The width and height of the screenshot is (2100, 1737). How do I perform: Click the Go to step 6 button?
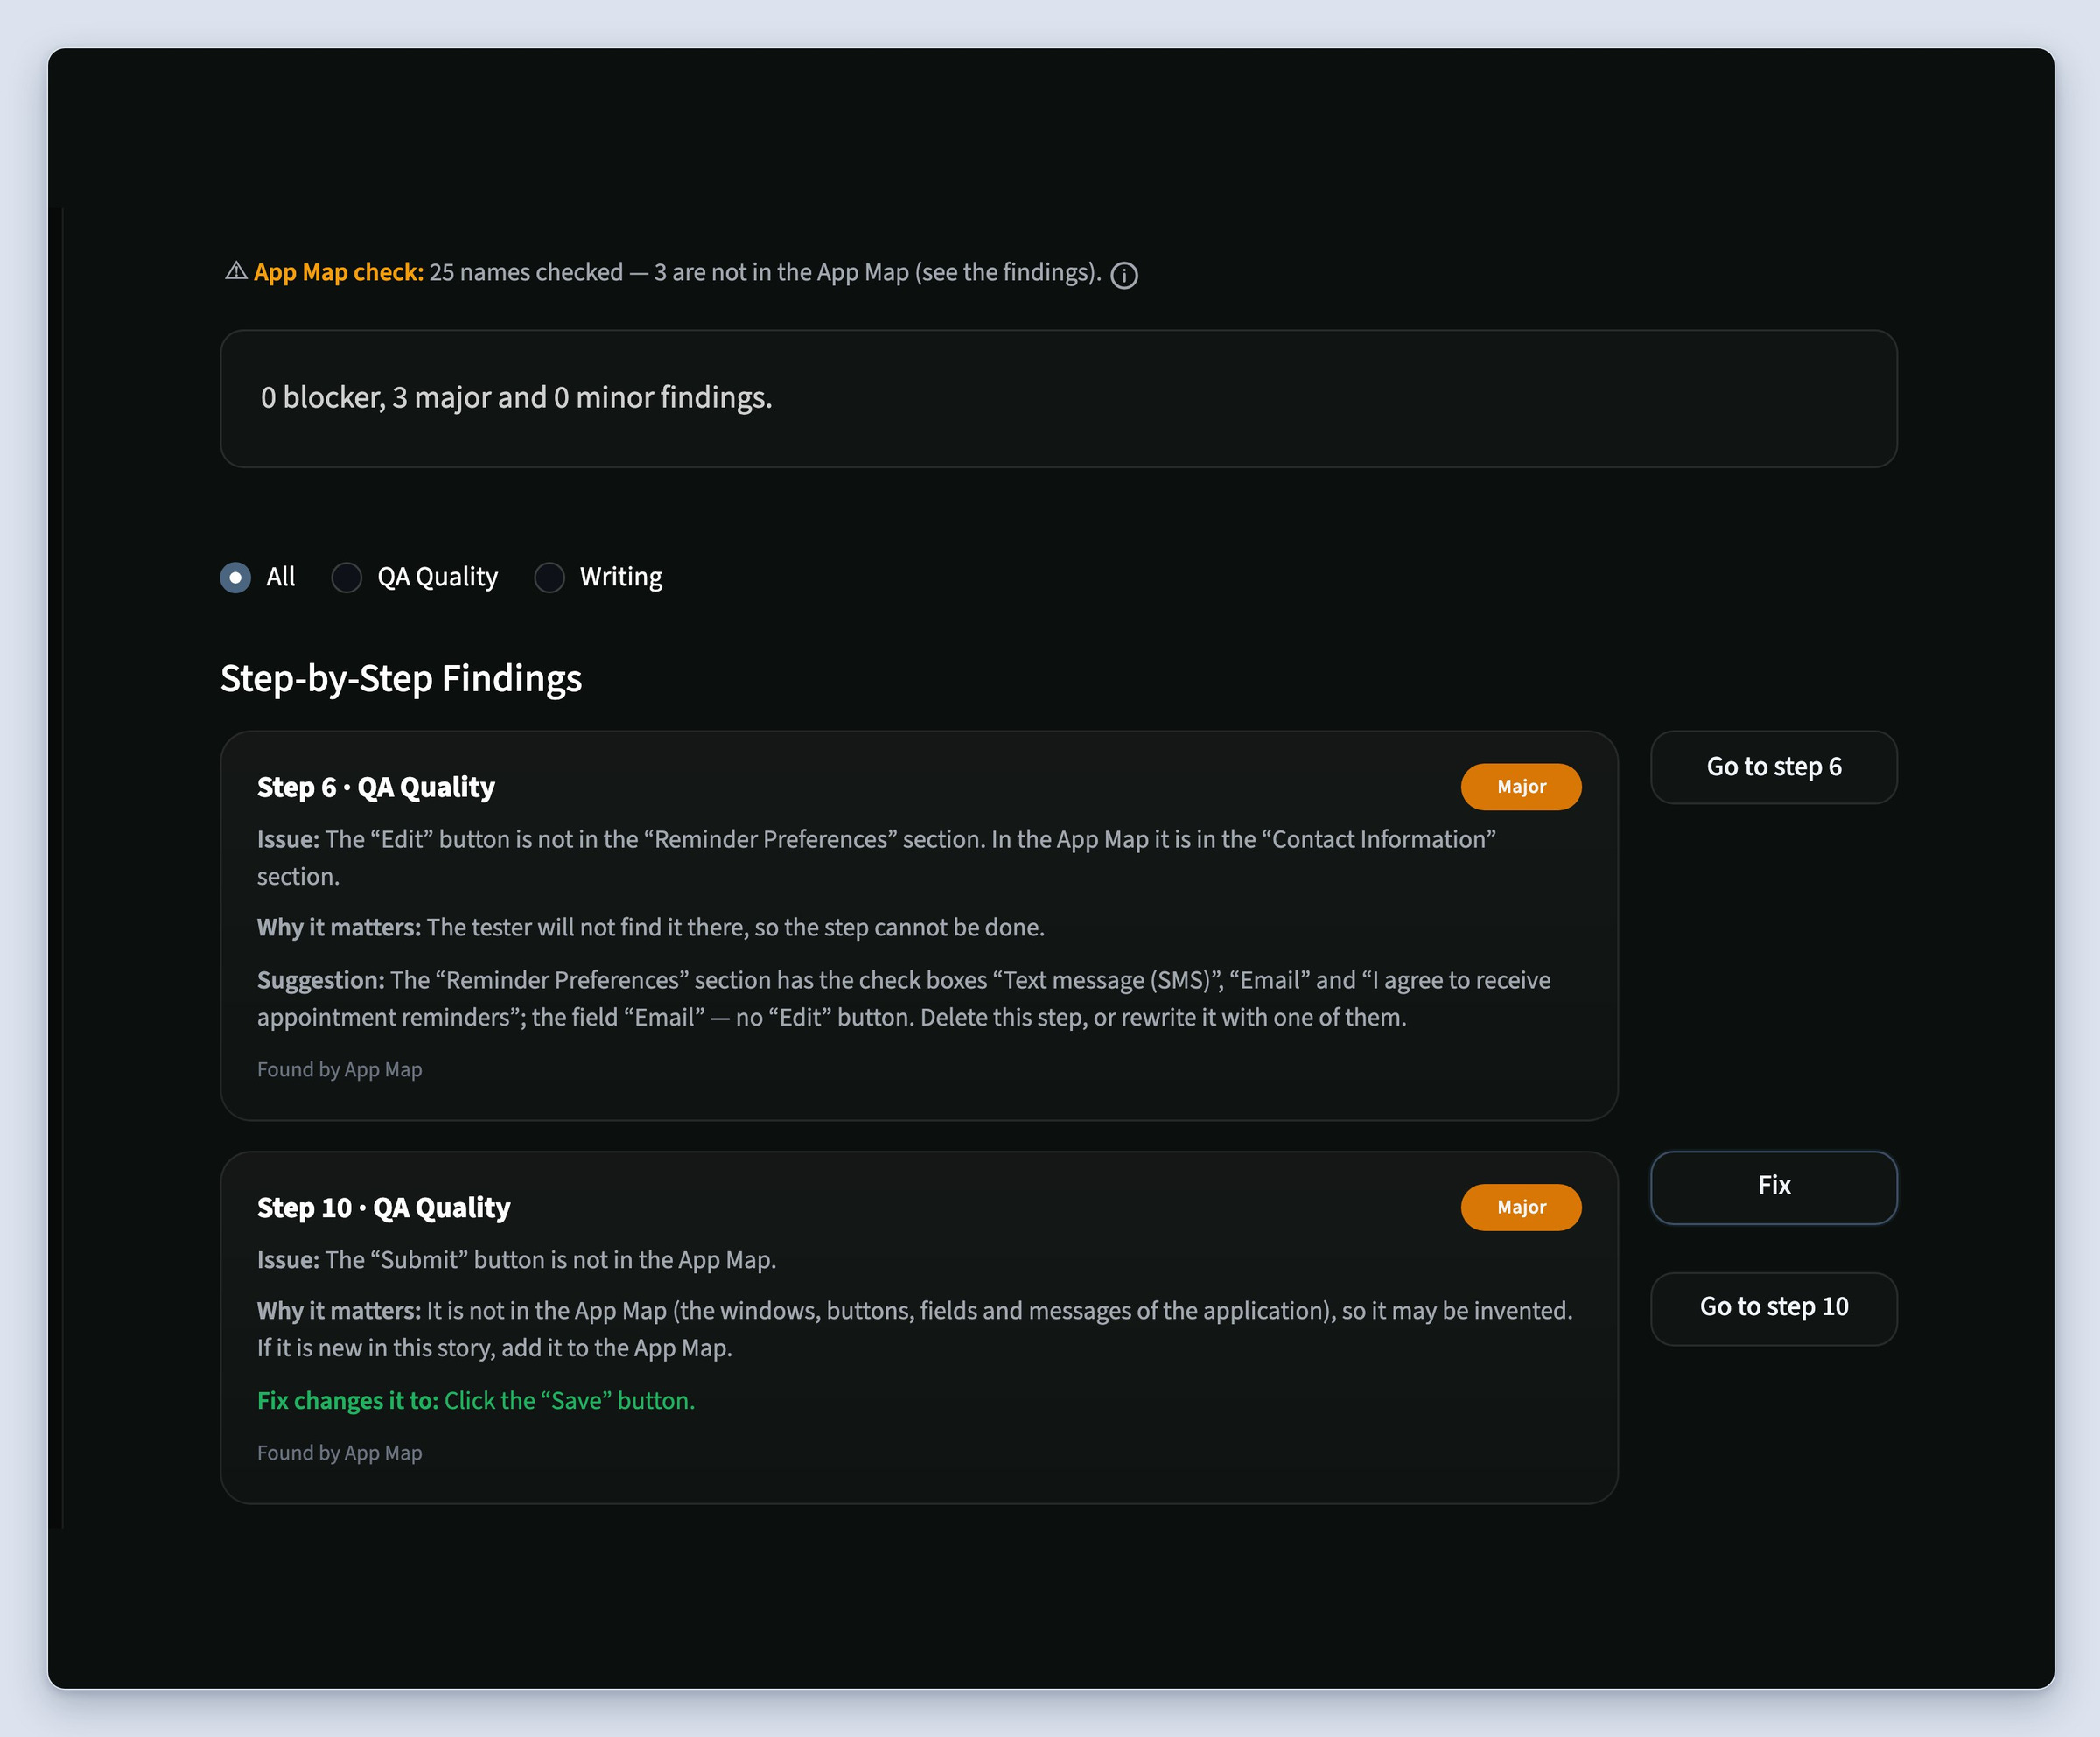(1773, 767)
